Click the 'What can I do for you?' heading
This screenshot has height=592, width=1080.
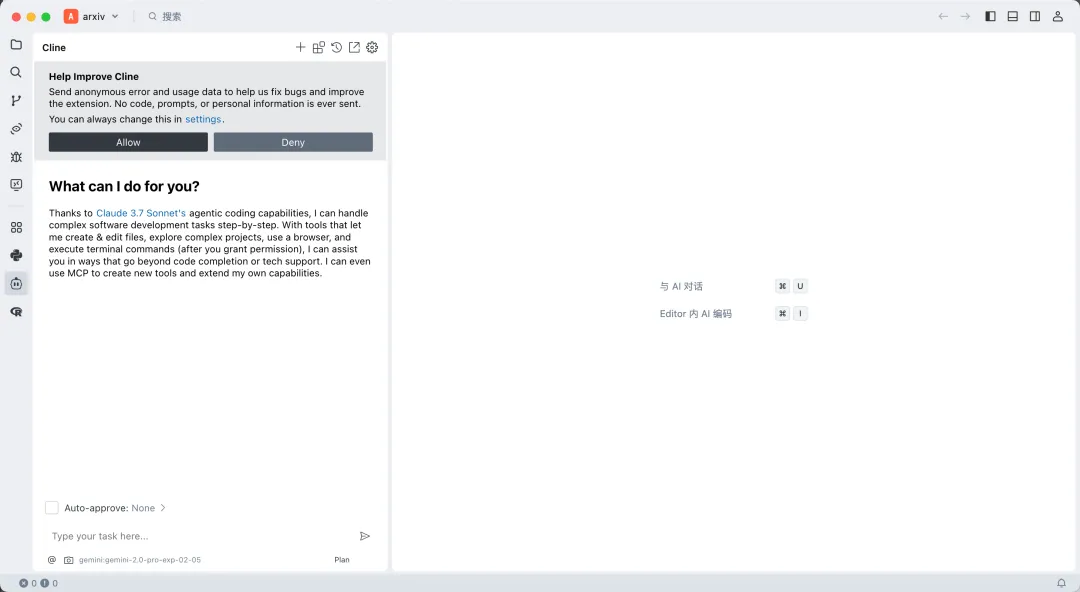pyautogui.click(x=124, y=187)
